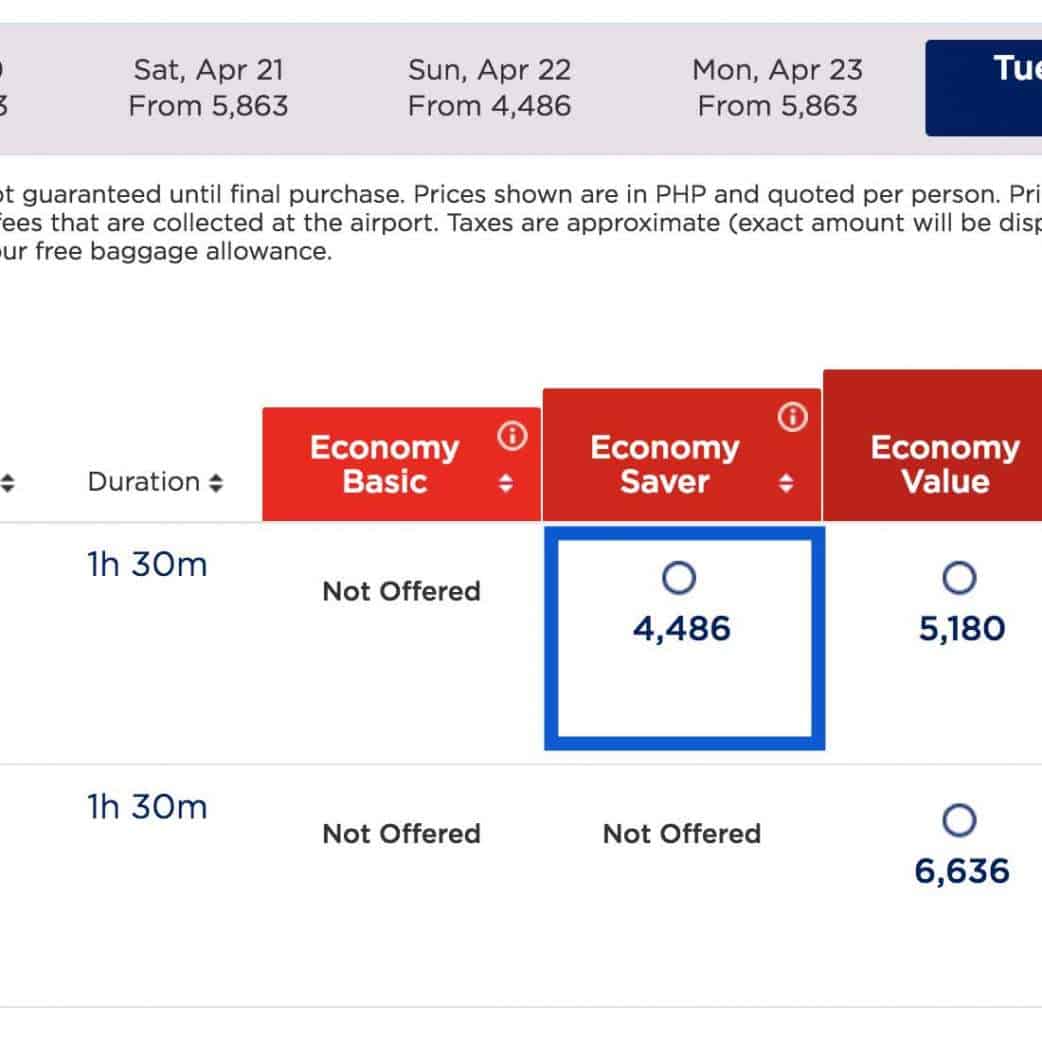
Task: Sort flights by Economy Basic fare arrows
Action: [506, 484]
